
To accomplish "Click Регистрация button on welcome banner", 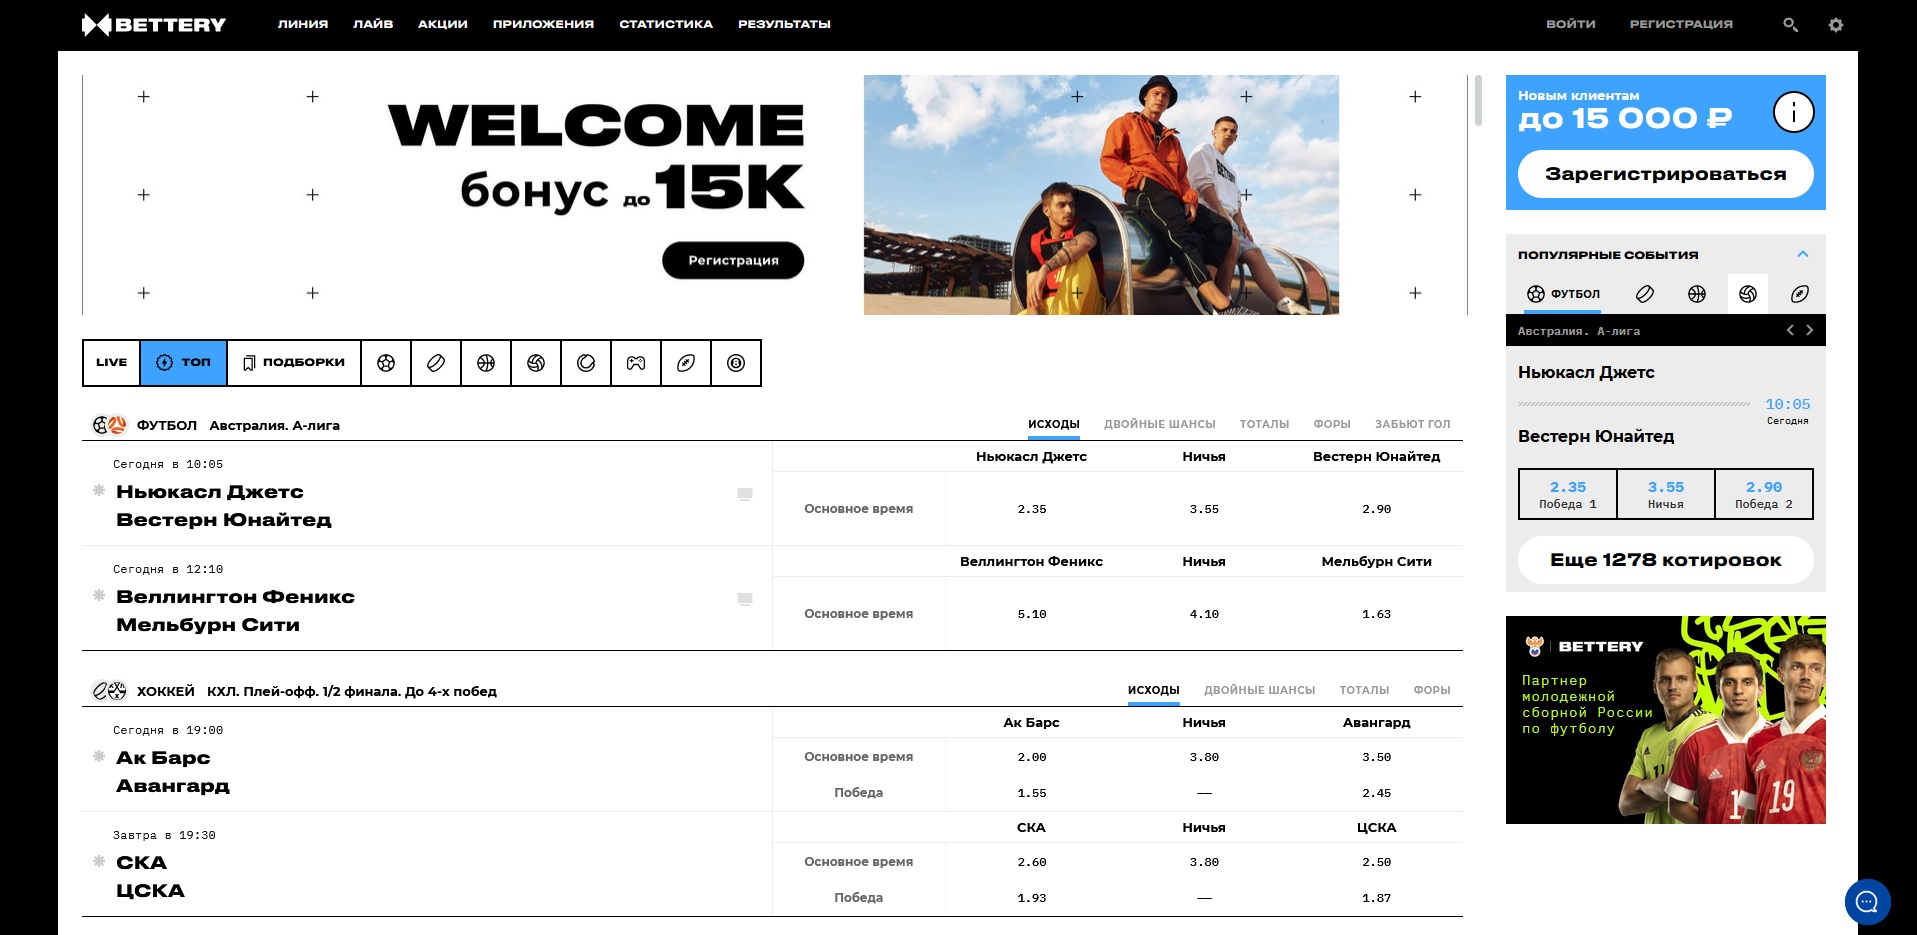I will coord(733,260).
